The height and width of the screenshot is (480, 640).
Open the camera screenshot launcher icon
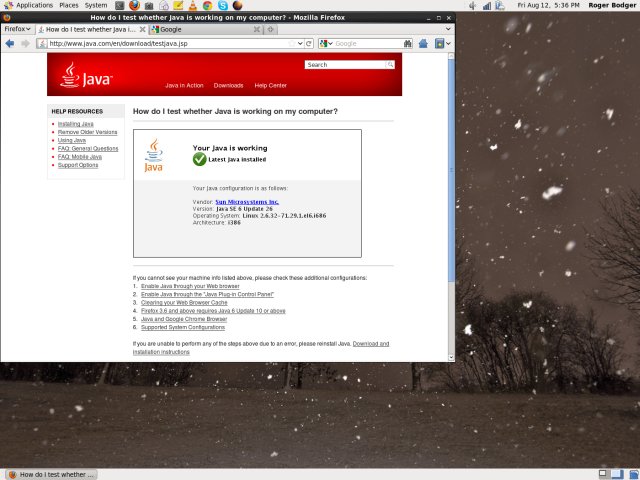click(x=149, y=6)
